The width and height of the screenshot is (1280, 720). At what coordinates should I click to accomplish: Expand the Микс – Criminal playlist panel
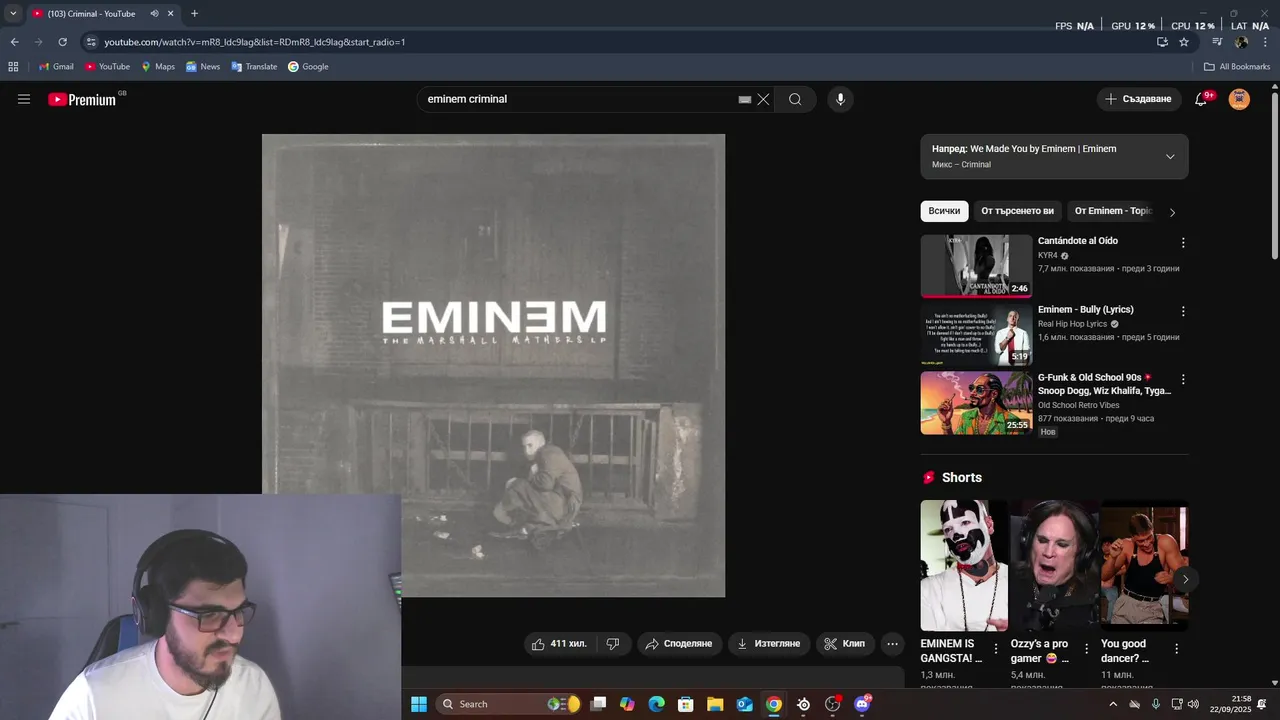[x=1170, y=157]
